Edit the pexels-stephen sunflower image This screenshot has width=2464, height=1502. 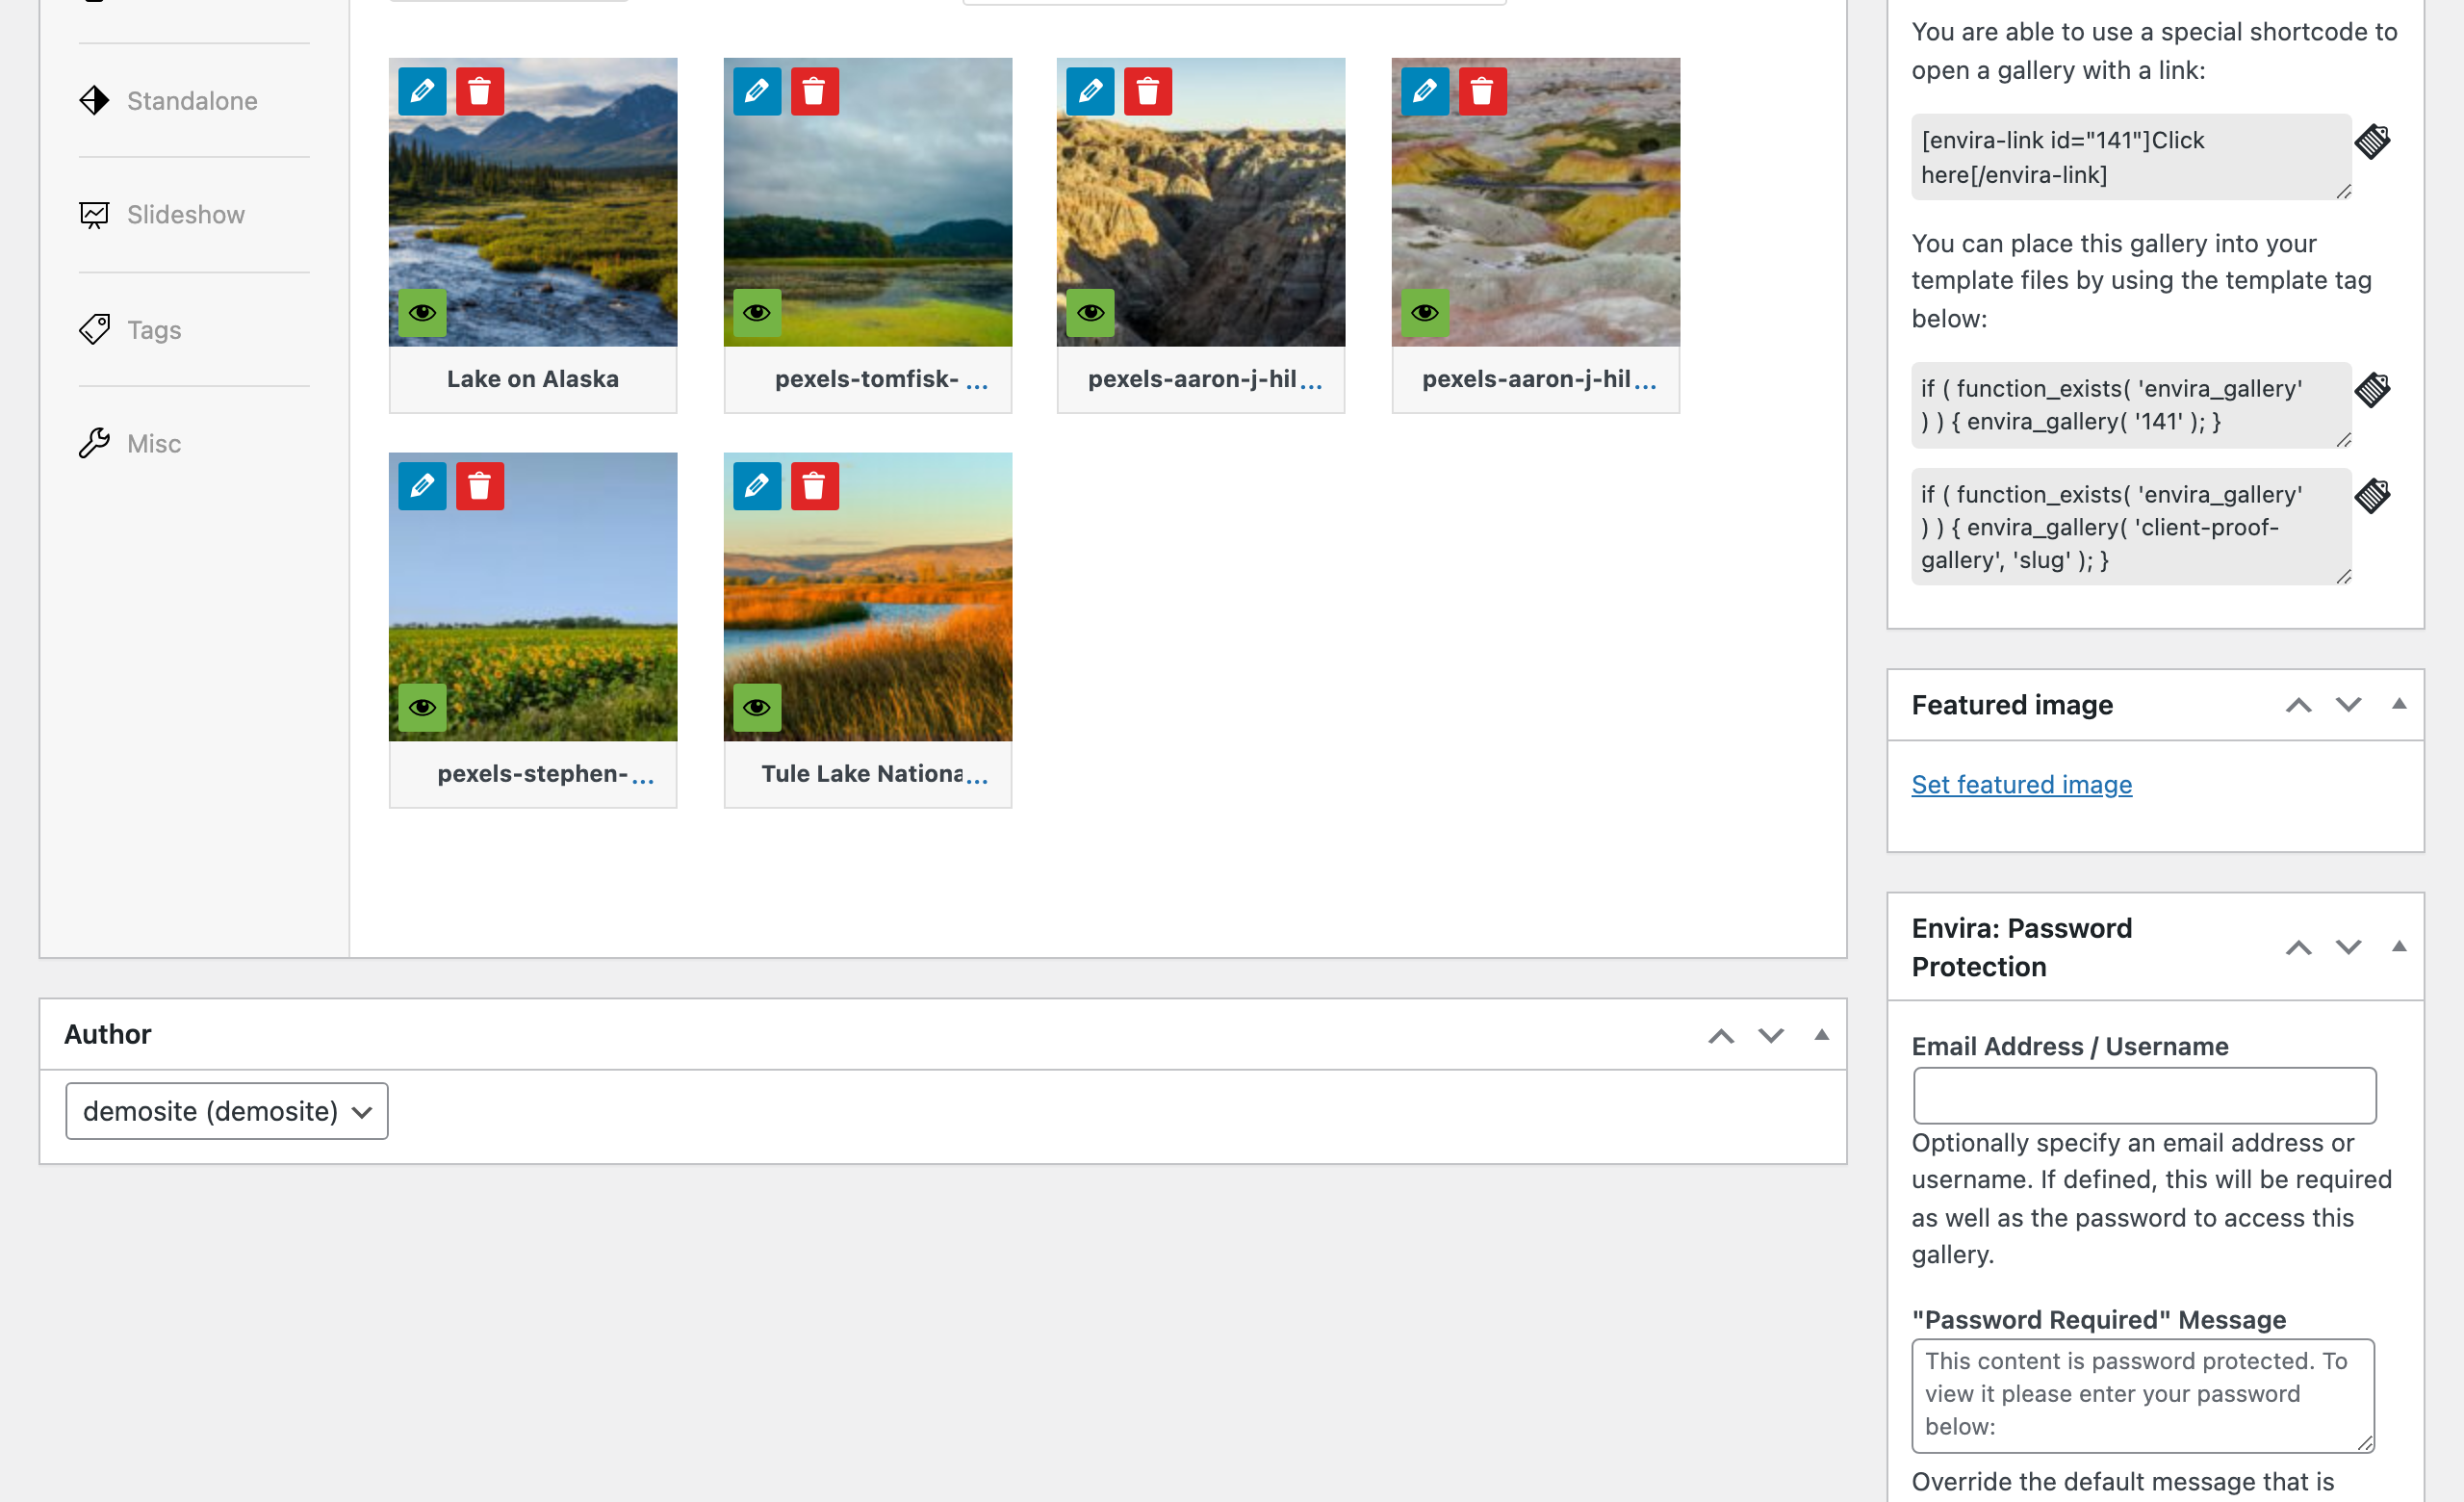coord(422,487)
